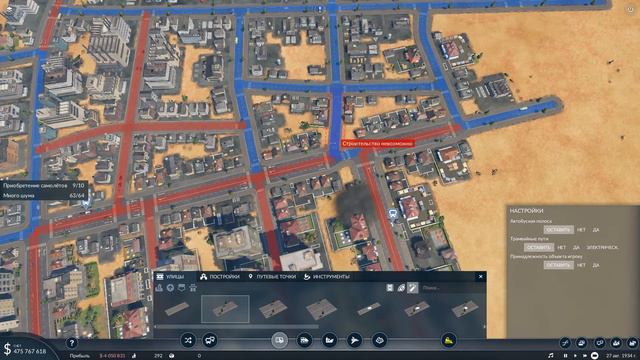
Task: Click the bus stop marker on red street
Action: click(393, 214)
